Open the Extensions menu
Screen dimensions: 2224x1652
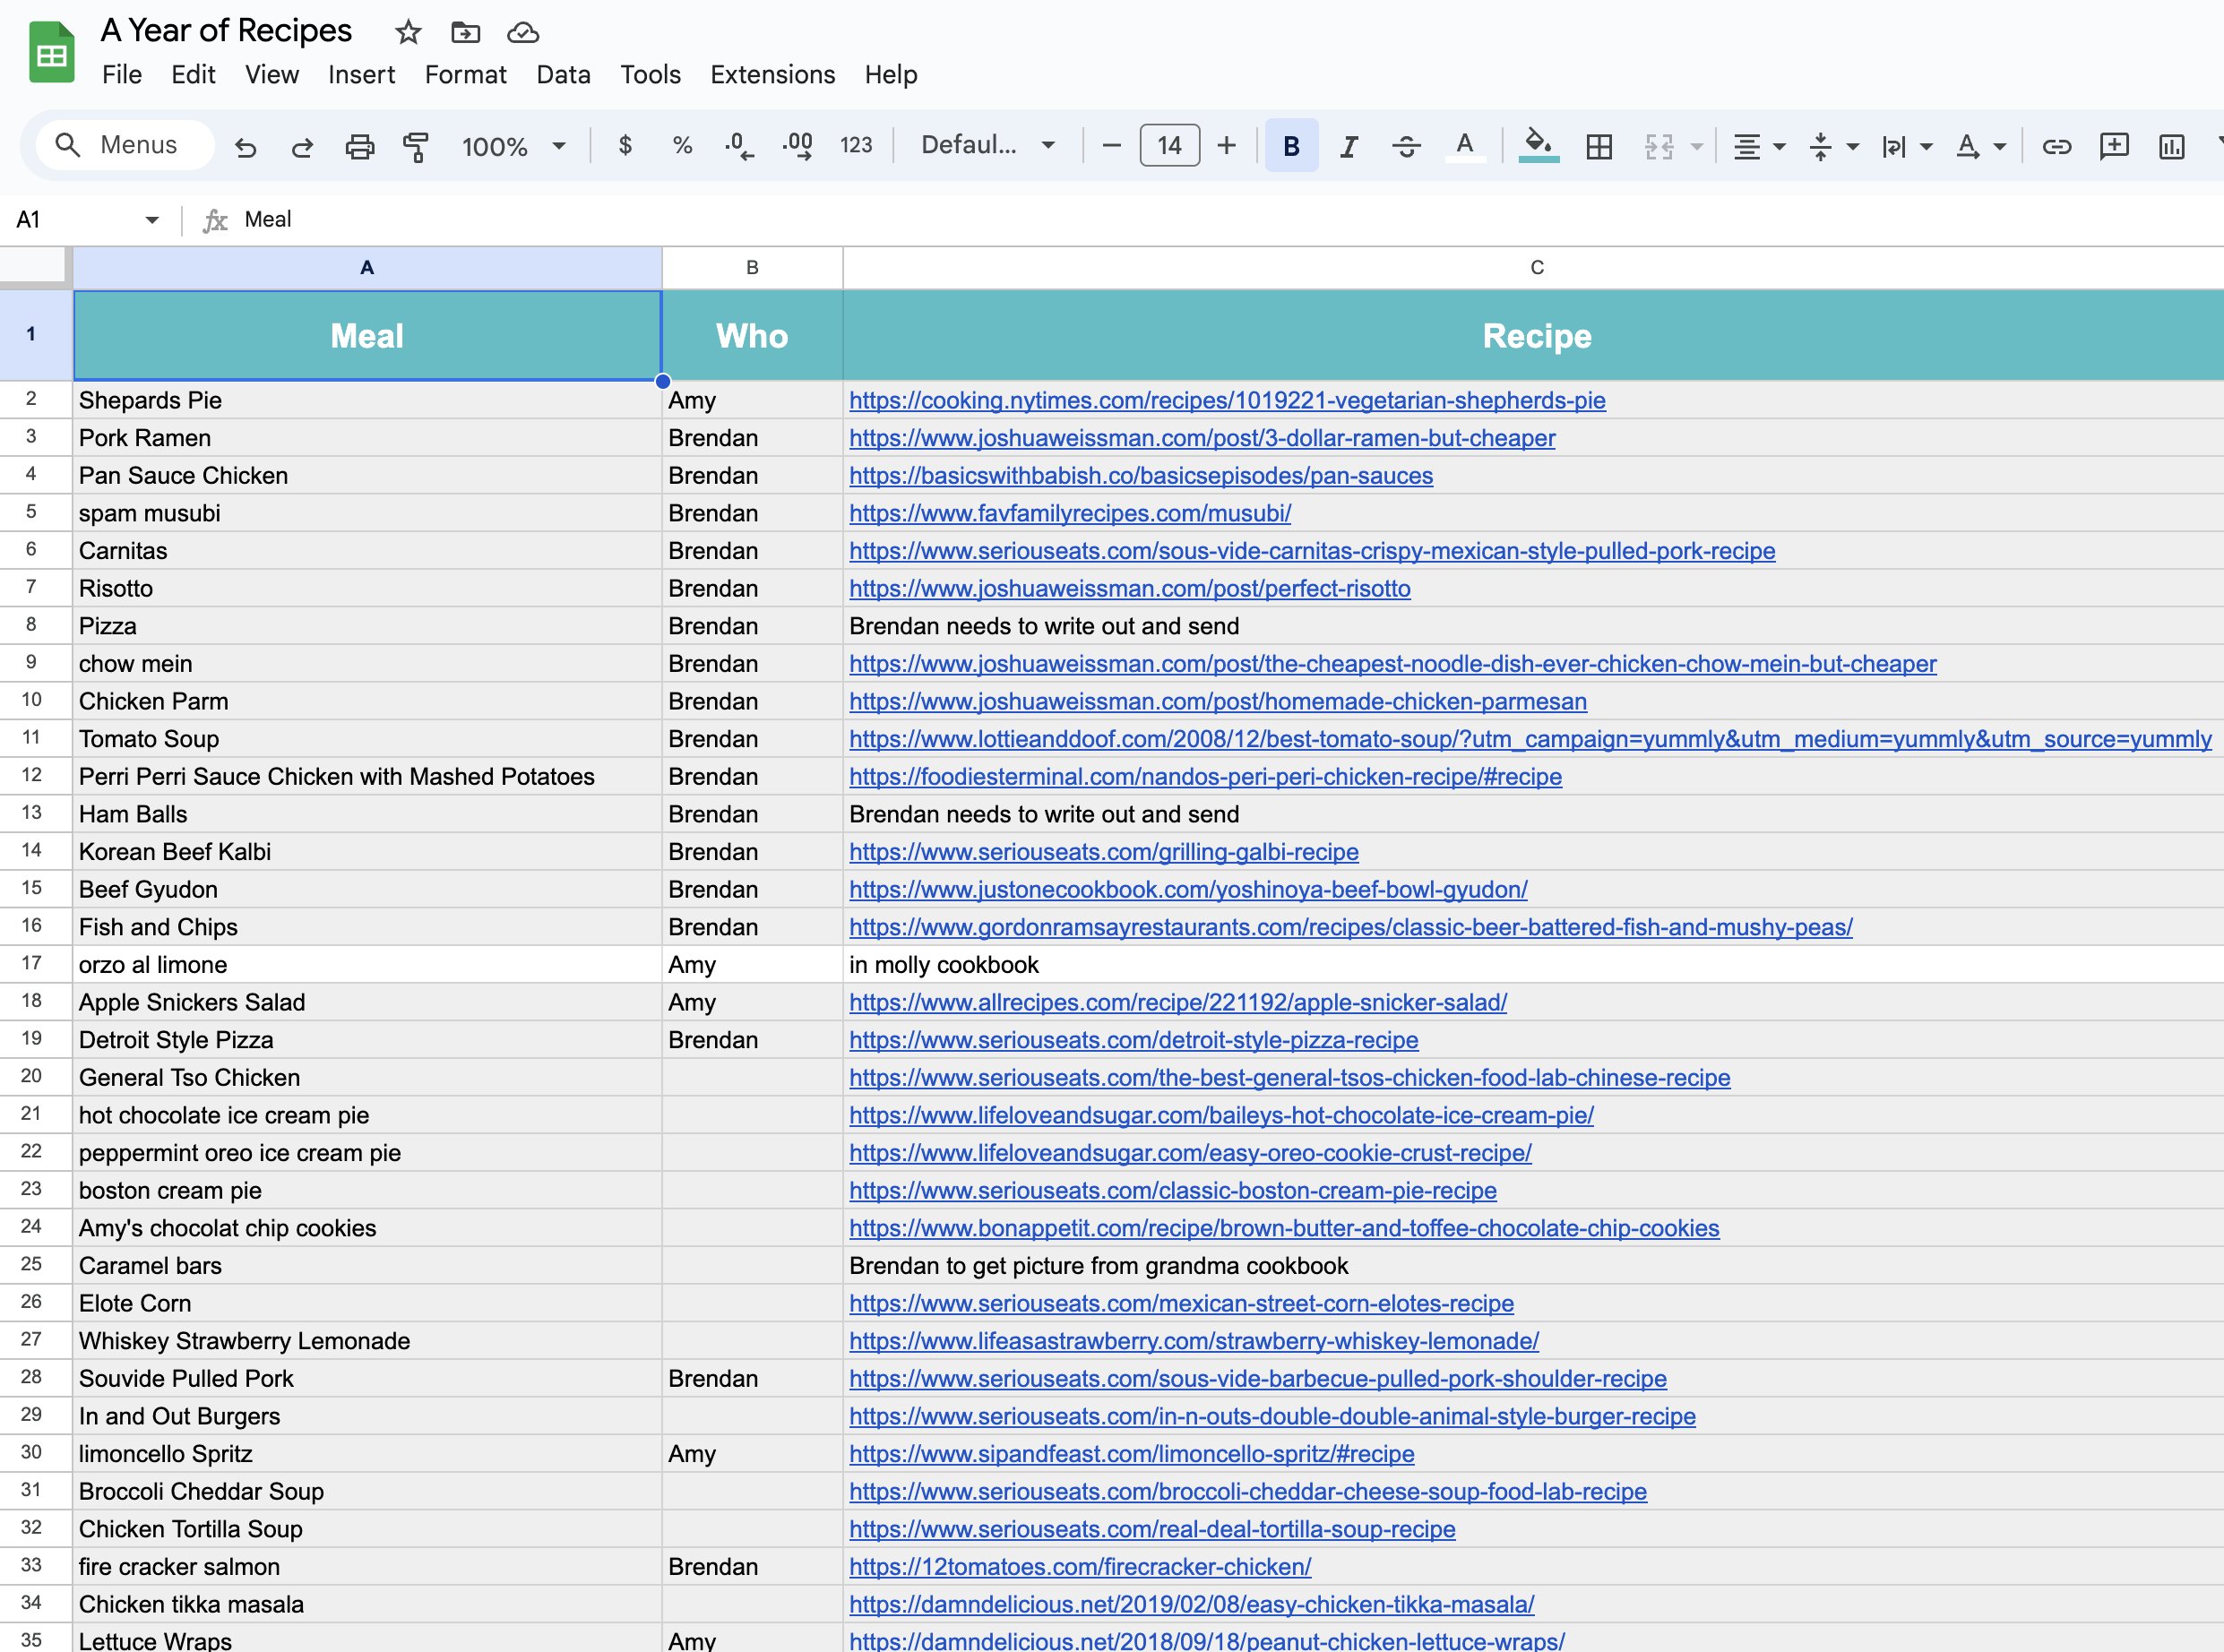point(772,75)
